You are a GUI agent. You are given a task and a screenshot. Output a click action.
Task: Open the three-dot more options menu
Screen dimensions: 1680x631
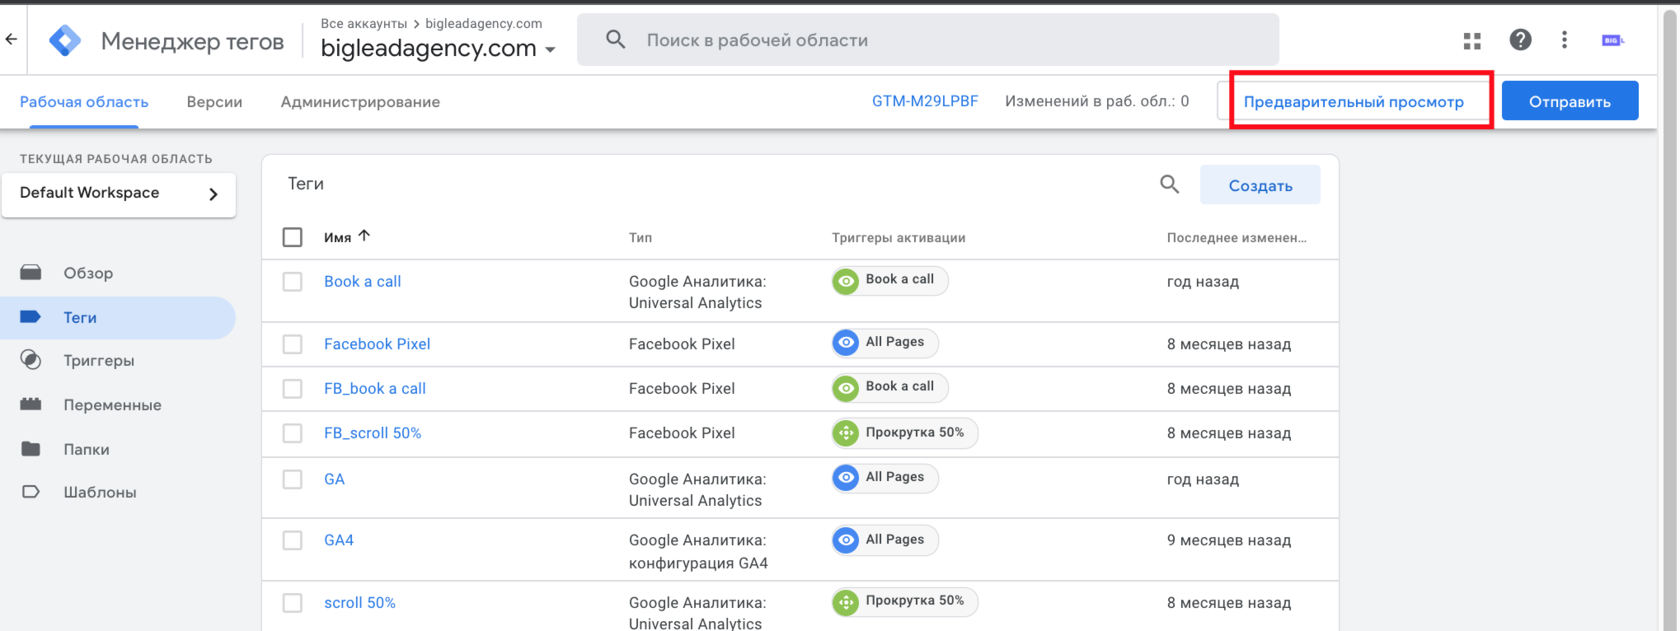[x=1564, y=40]
